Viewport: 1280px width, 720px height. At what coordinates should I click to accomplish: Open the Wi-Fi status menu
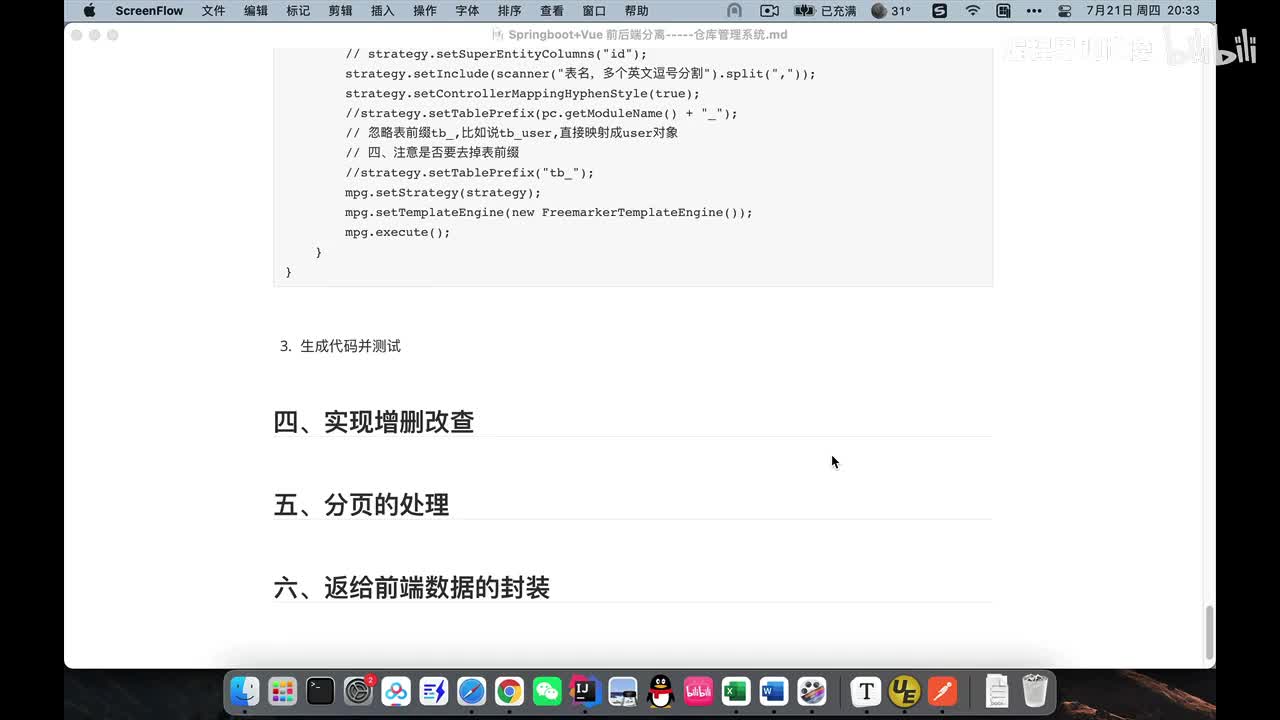click(973, 11)
